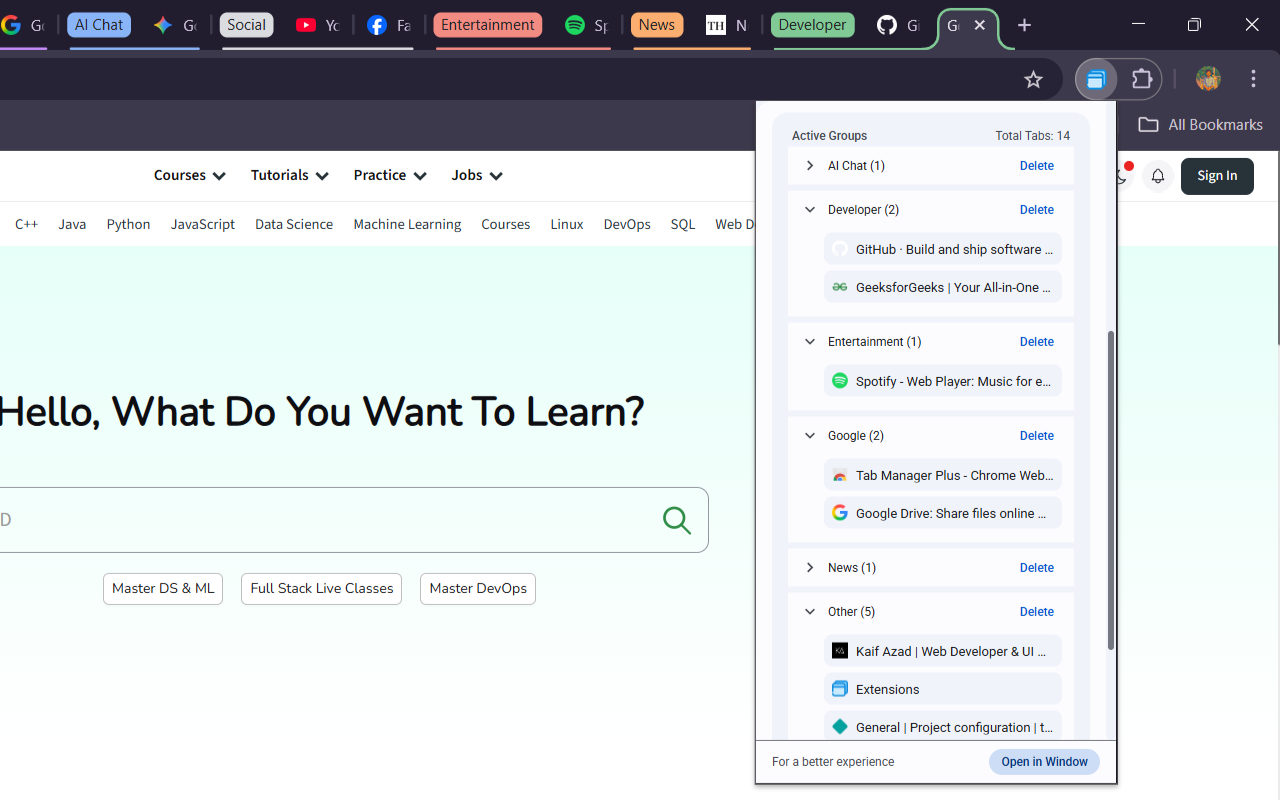Click the Full Stack Live Classes chip
Image resolution: width=1280 pixels, height=800 pixels.
pos(321,589)
